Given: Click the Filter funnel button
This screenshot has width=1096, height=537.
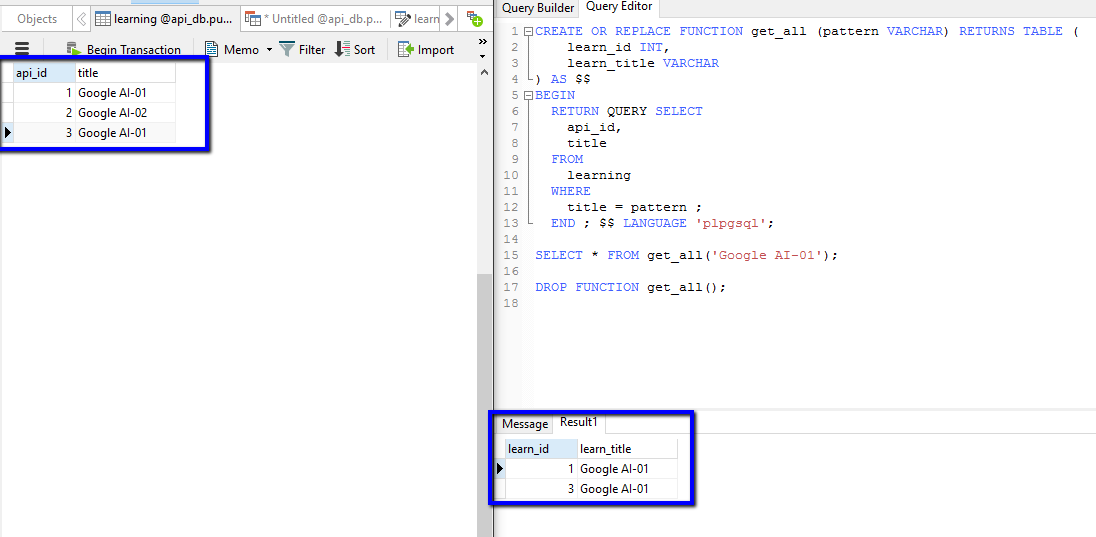Looking at the screenshot, I should [x=302, y=50].
